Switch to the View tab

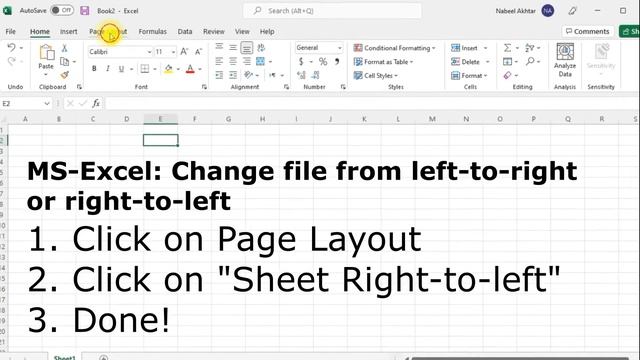tap(242, 31)
